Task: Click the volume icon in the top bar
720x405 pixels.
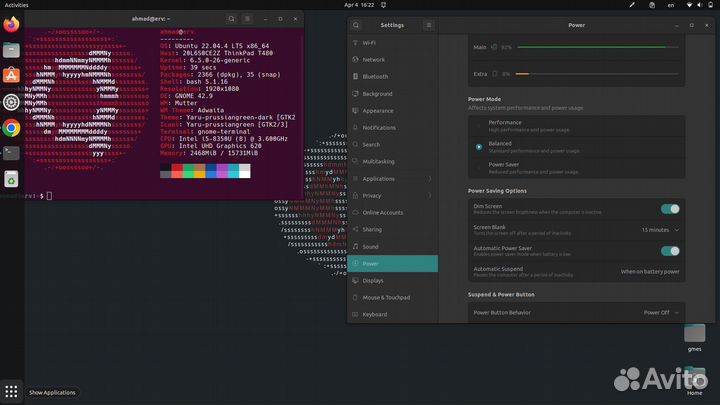Action: [699, 5]
